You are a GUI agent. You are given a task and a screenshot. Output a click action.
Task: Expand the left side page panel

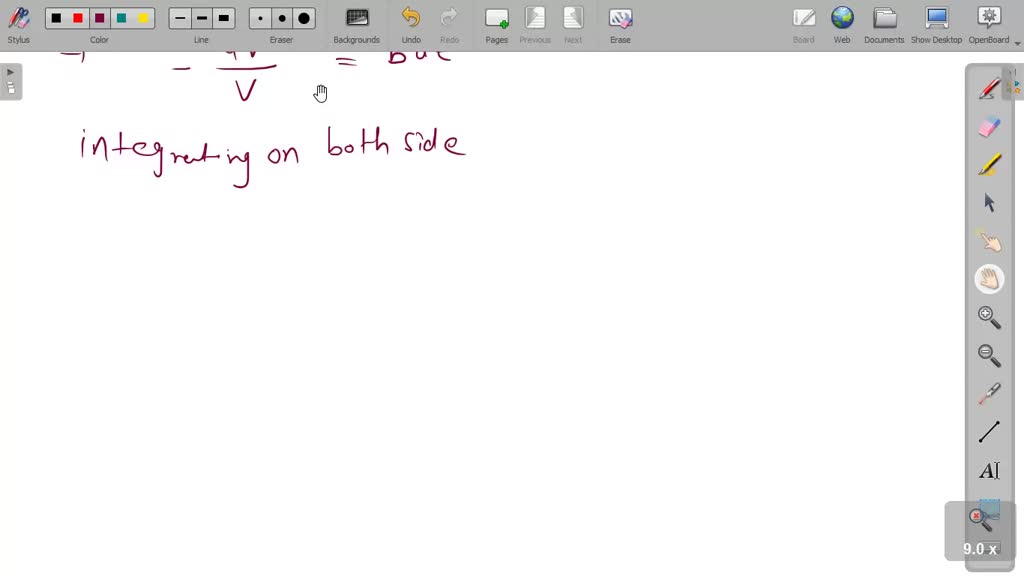pyautogui.click(x=11, y=81)
